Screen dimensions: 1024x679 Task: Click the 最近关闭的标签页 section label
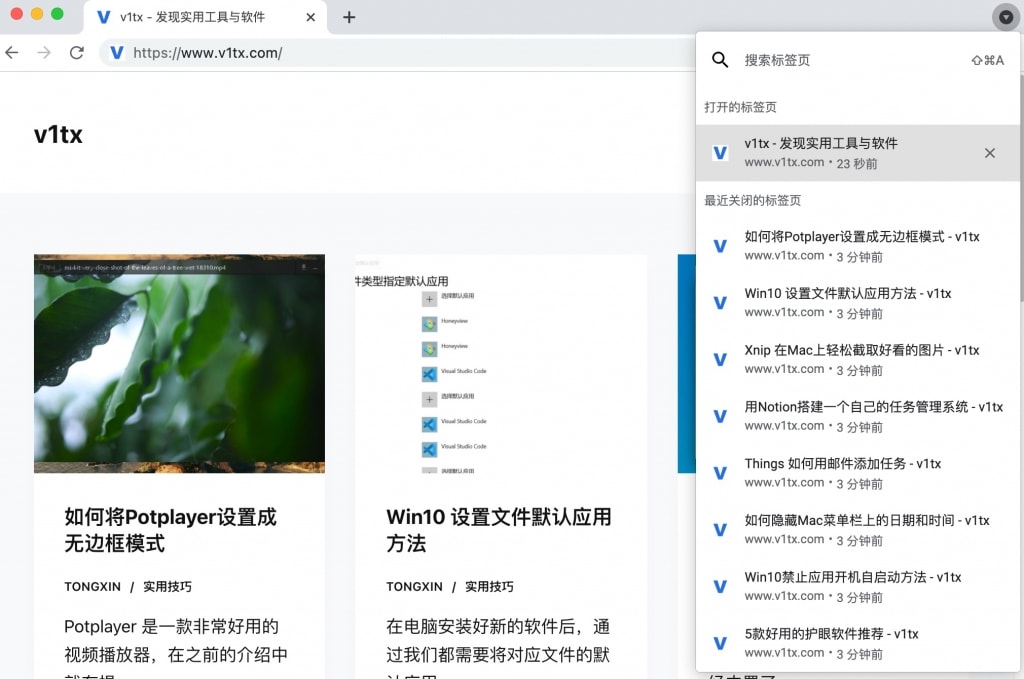(x=752, y=200)
